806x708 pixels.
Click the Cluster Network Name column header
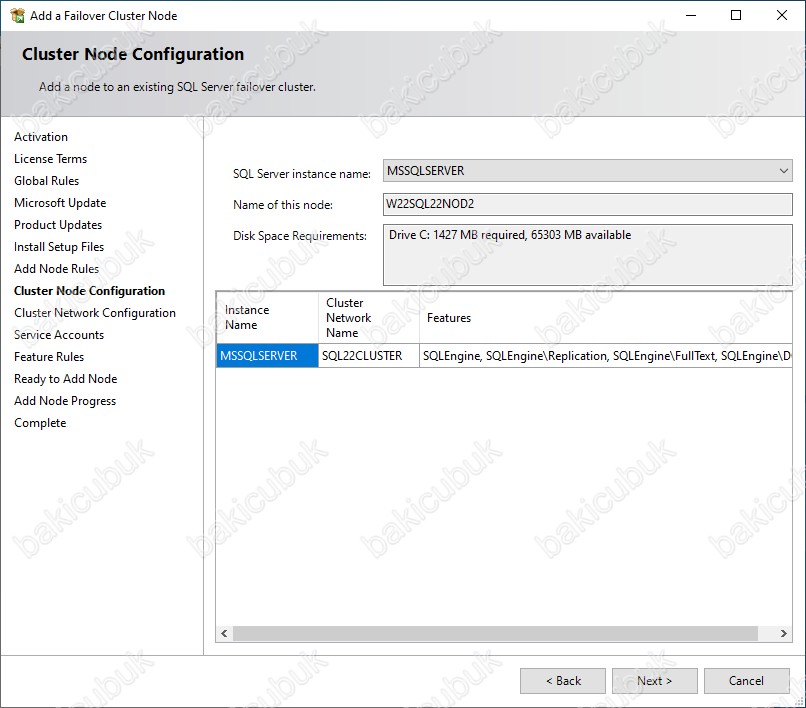point(369,318)
